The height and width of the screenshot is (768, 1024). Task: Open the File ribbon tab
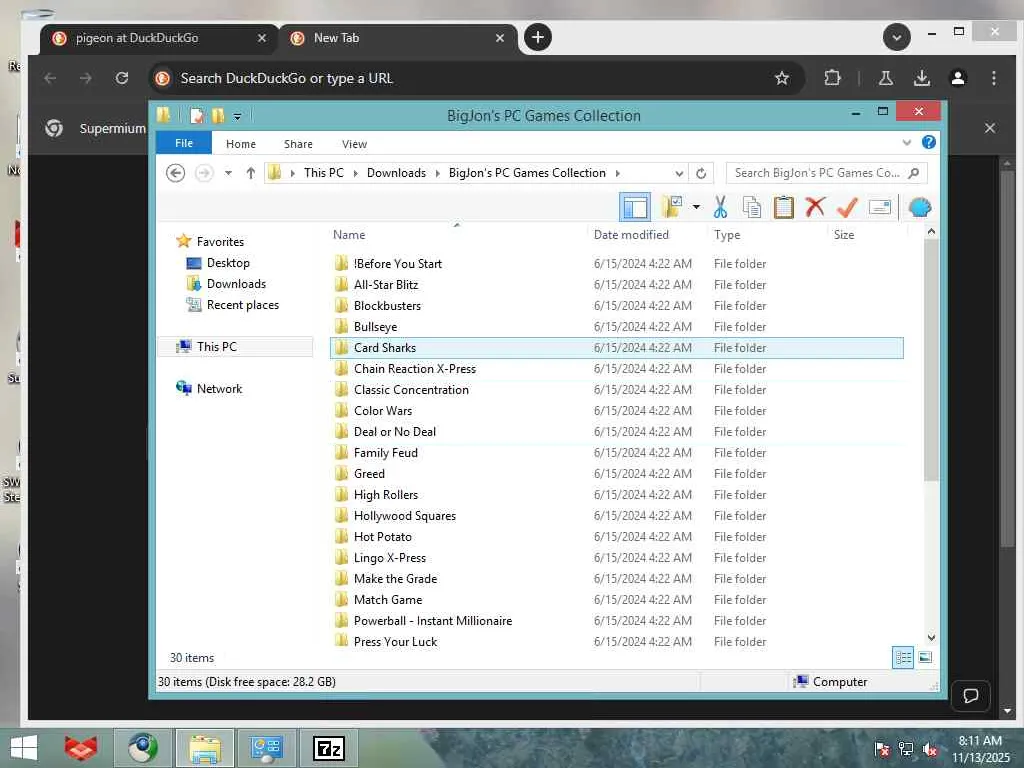[x=184, y=143]
